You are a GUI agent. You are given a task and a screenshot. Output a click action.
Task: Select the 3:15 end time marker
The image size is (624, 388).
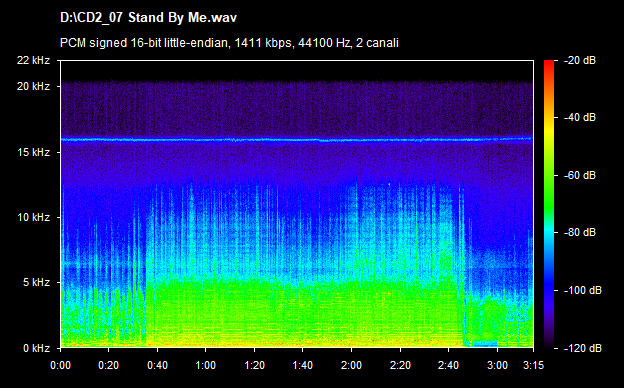click(533, 365)
